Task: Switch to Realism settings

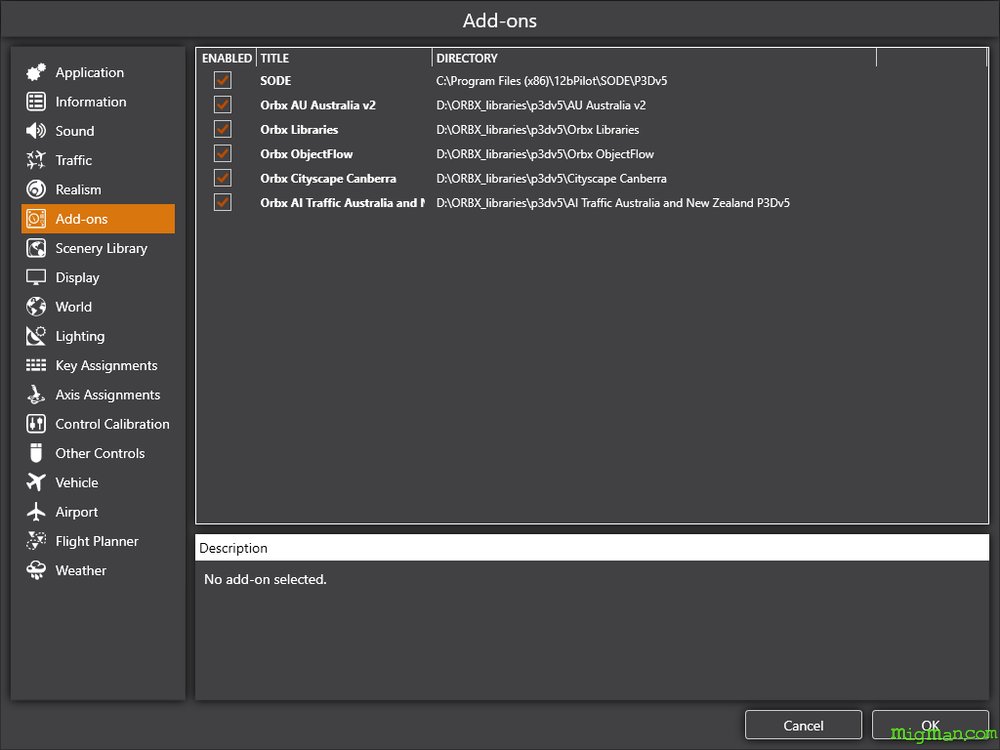Action: click(x=98, y=189)
